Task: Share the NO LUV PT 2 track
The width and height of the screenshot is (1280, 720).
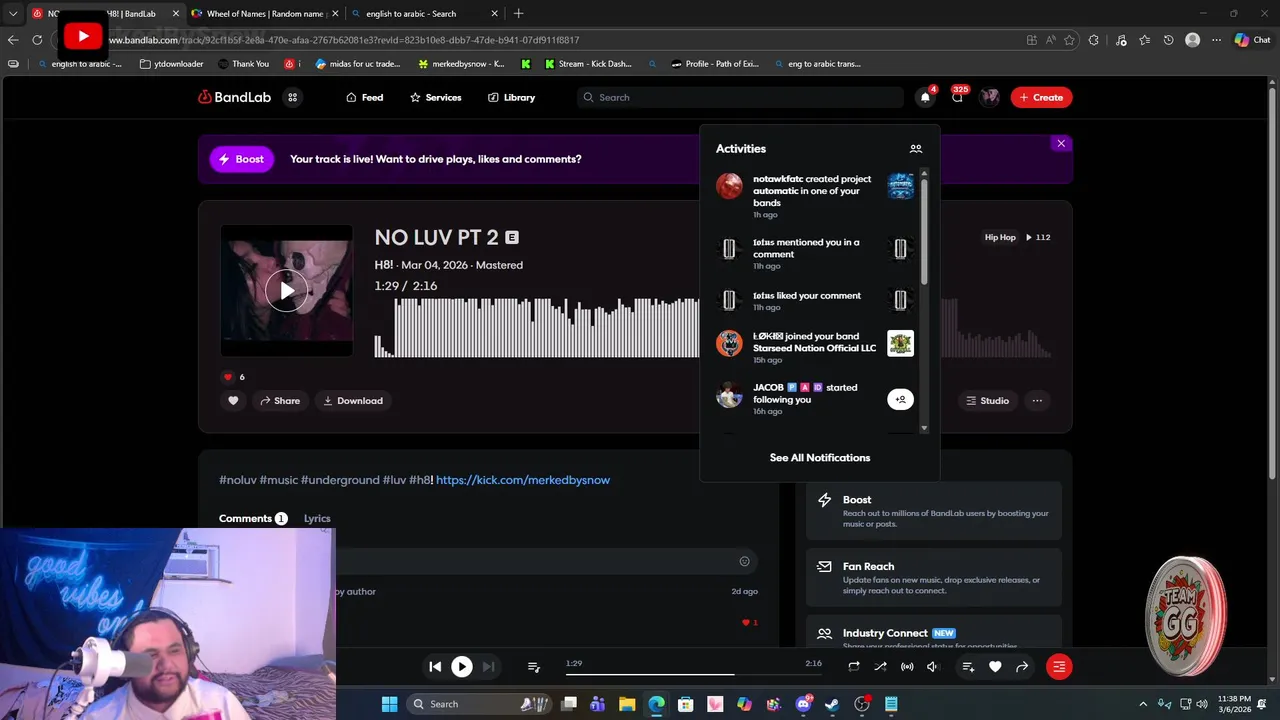Action: point(280,400)
